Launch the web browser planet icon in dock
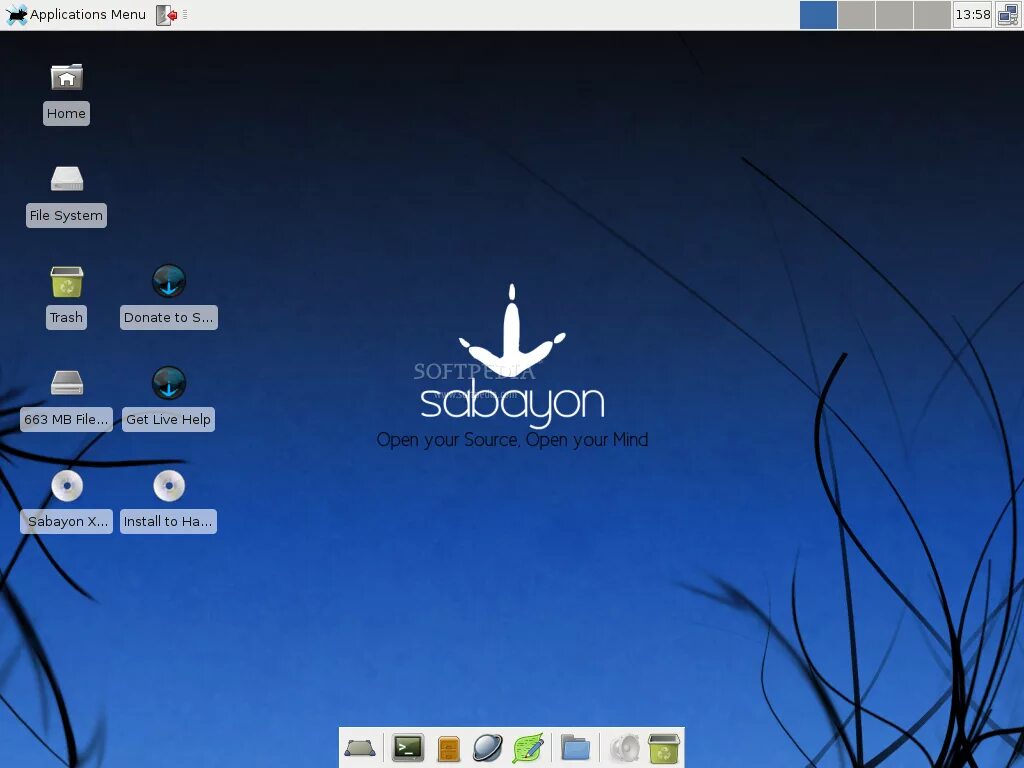This screenshot has height=768, width=1024. click(x=488, y=748)
